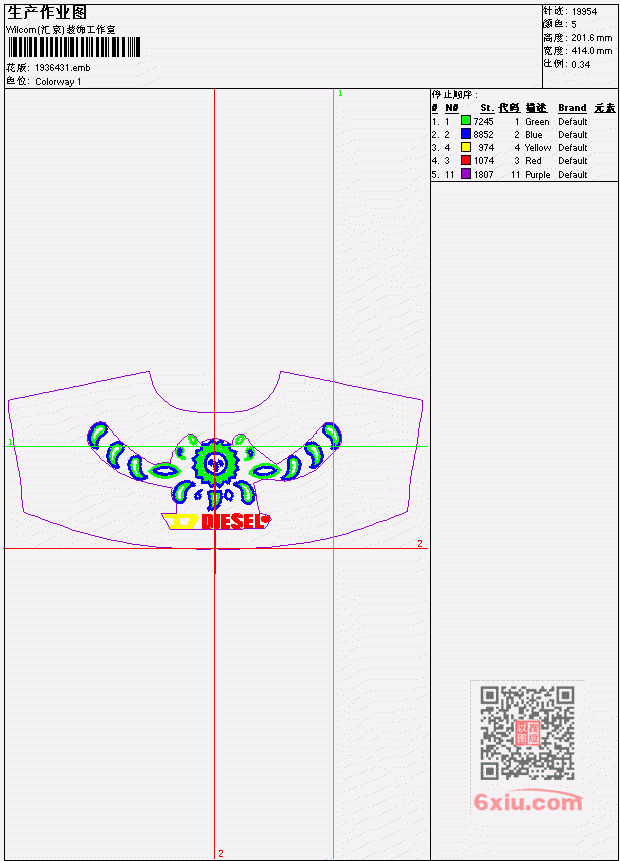Click 'Default' brand in the Green row

coord(573,121)
